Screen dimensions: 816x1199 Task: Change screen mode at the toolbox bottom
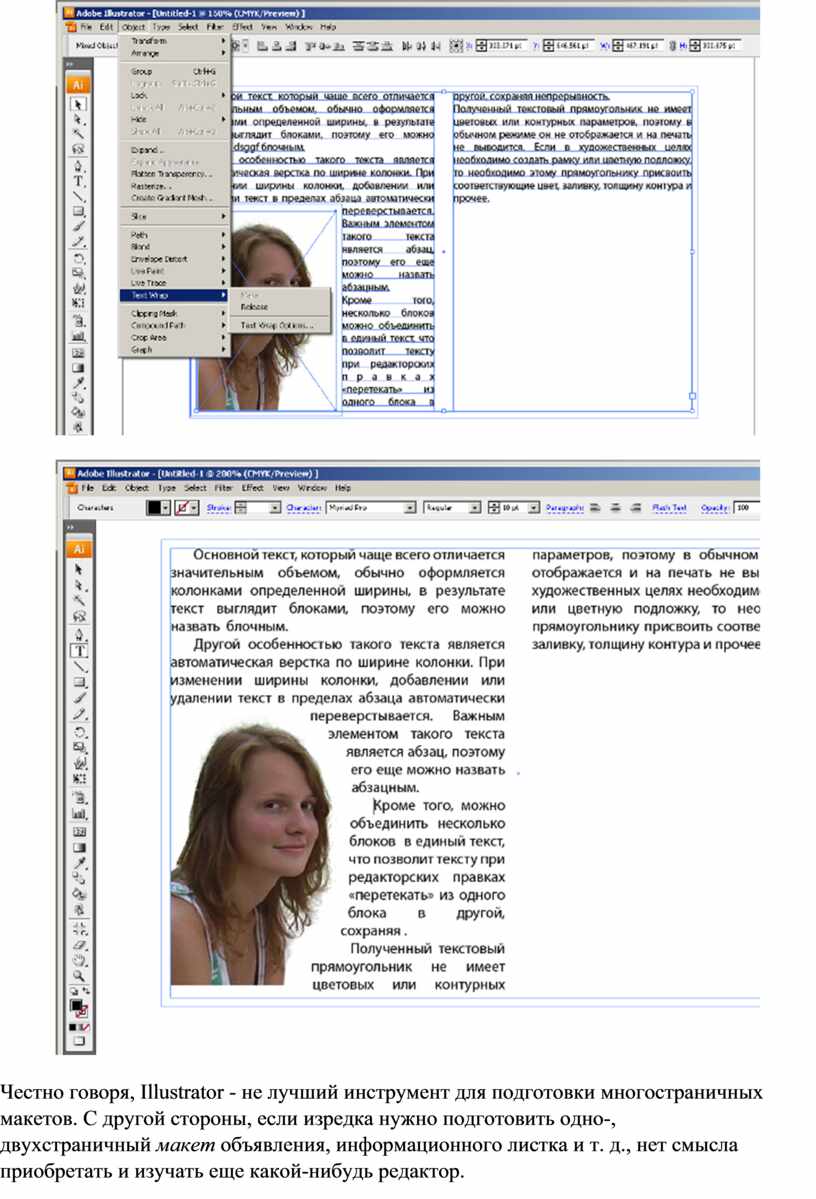[79, 1041]
